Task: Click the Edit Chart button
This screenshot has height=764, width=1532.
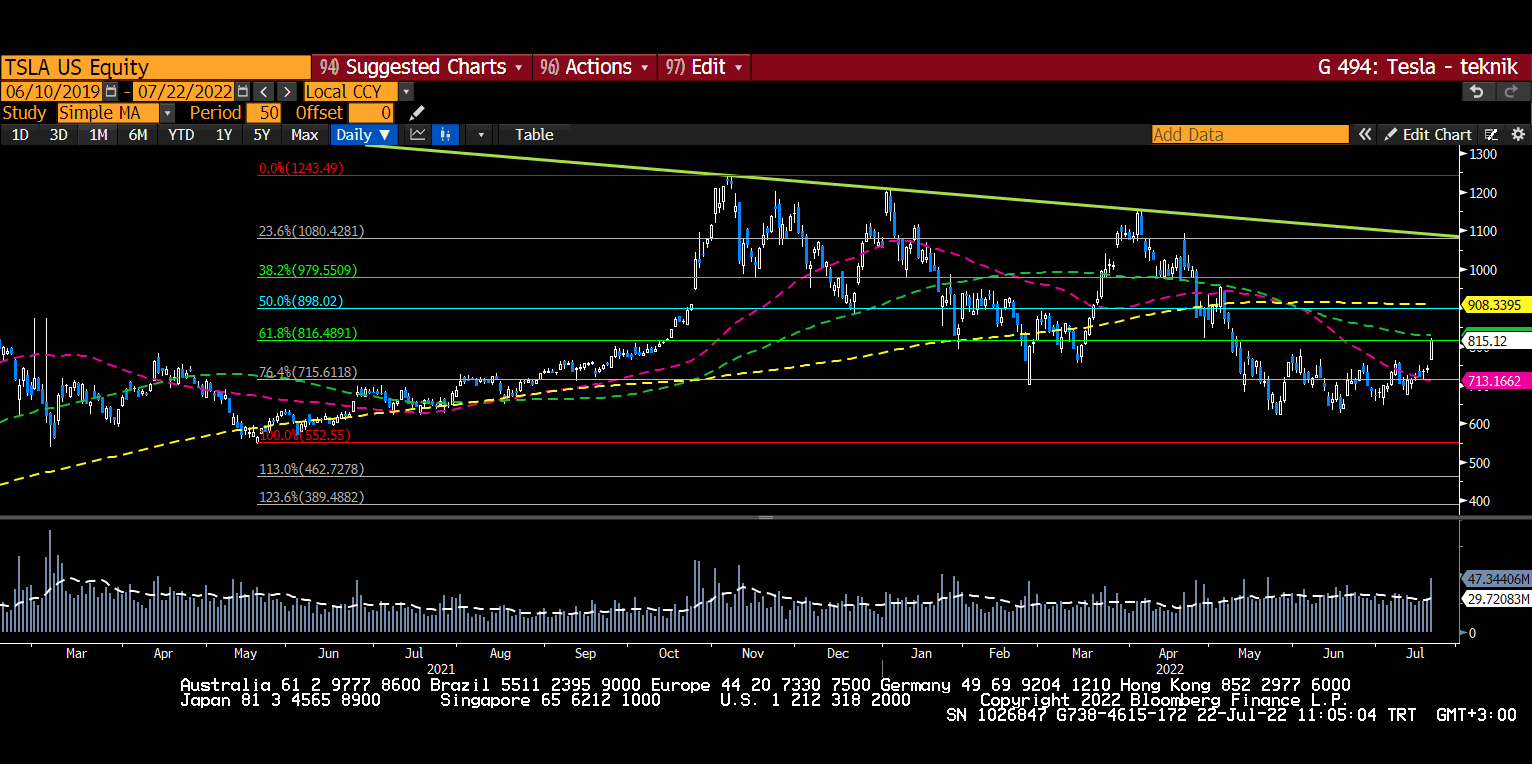Action: pyautogui.click(x=1428, y=134)
